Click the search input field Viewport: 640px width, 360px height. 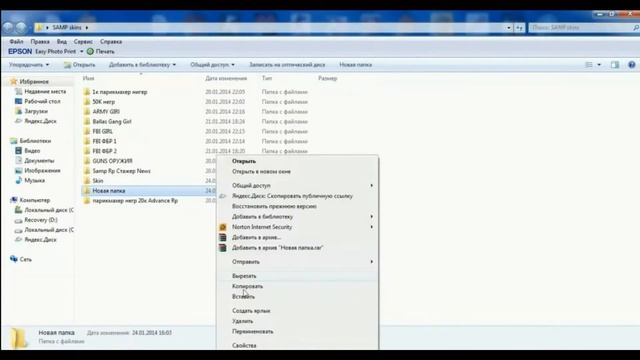tap(580, 28)
